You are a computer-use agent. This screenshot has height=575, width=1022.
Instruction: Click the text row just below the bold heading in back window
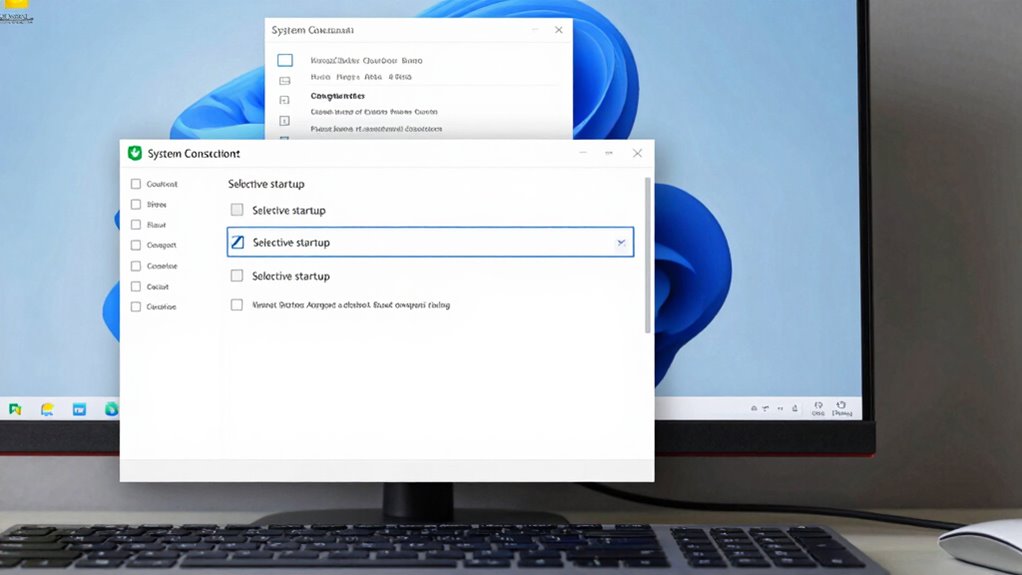pyautogui.click(x=374, y=111)
